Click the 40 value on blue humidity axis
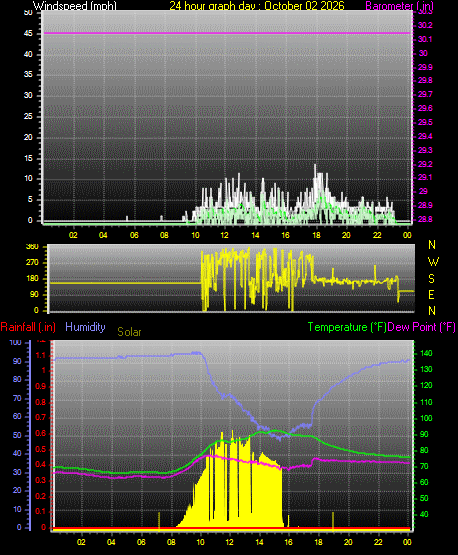The image size is (458, 555). (17, 453)
